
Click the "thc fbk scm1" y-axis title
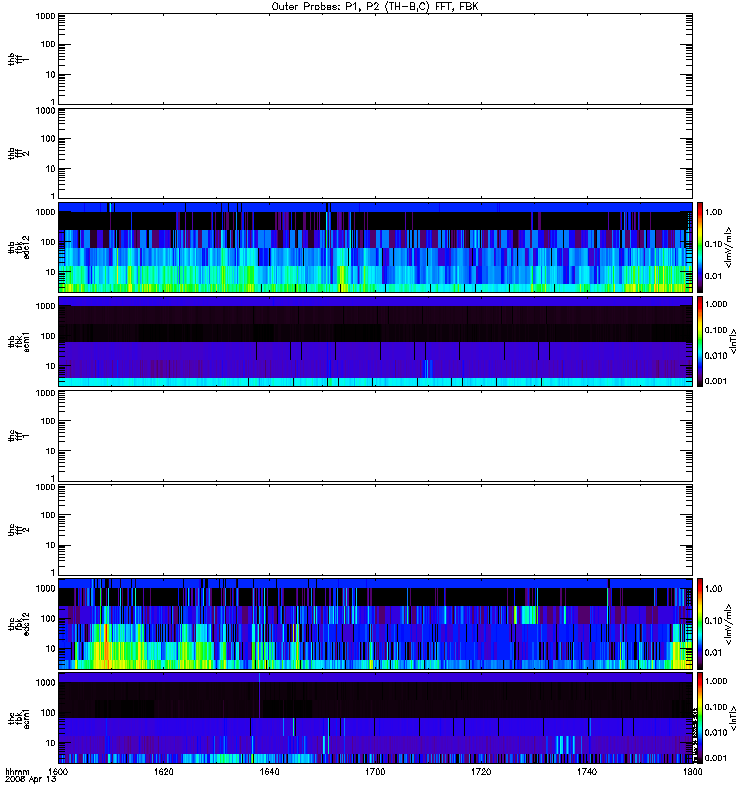point(18,718)
